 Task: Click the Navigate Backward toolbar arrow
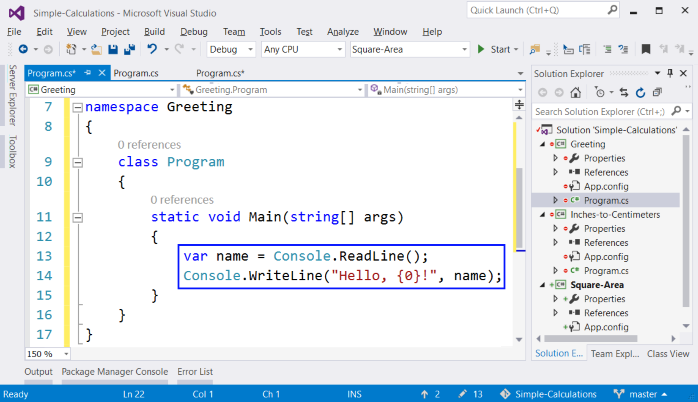coord(23,49)
